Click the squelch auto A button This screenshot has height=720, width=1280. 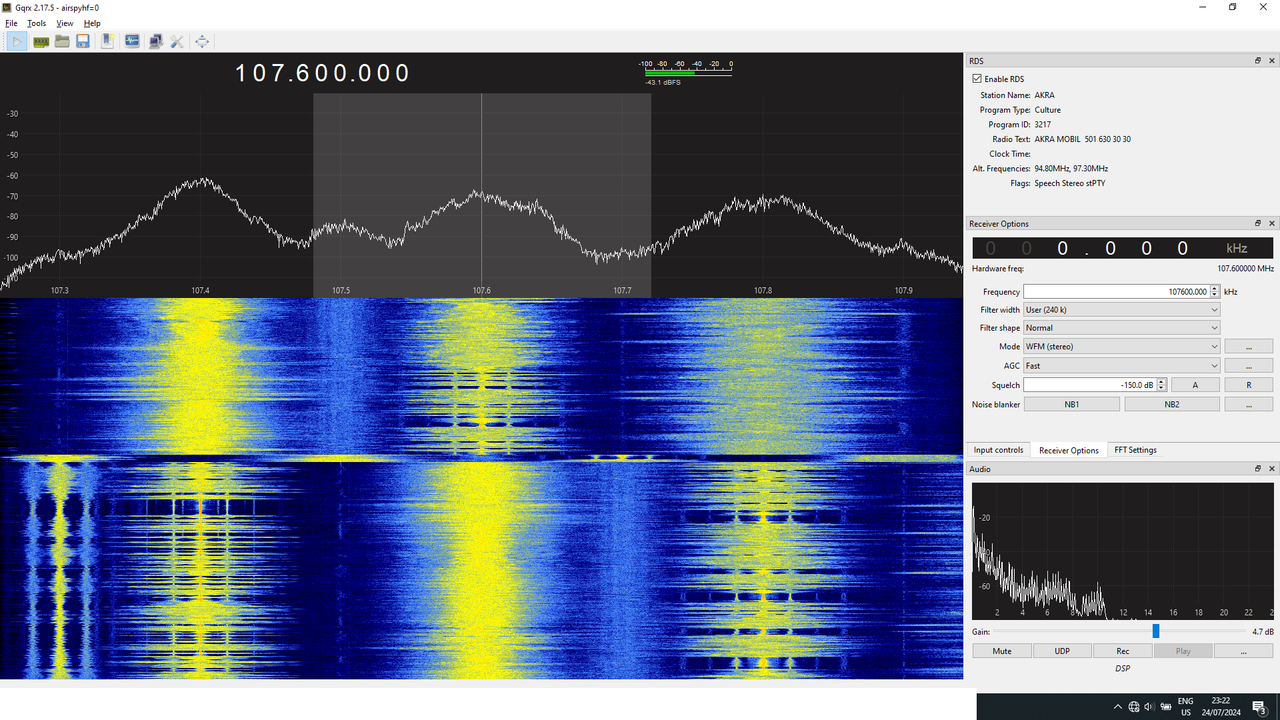tap(1195, 385)
